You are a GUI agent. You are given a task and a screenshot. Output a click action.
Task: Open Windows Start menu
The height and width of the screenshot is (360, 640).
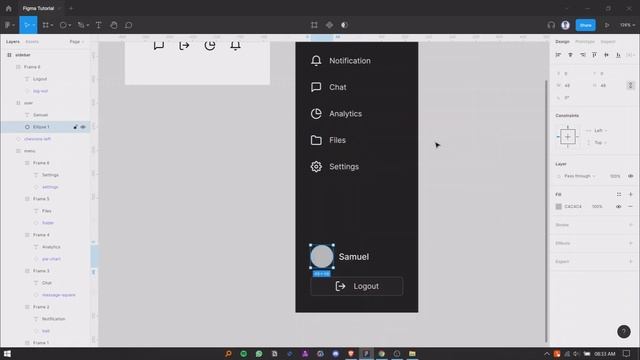7,353
